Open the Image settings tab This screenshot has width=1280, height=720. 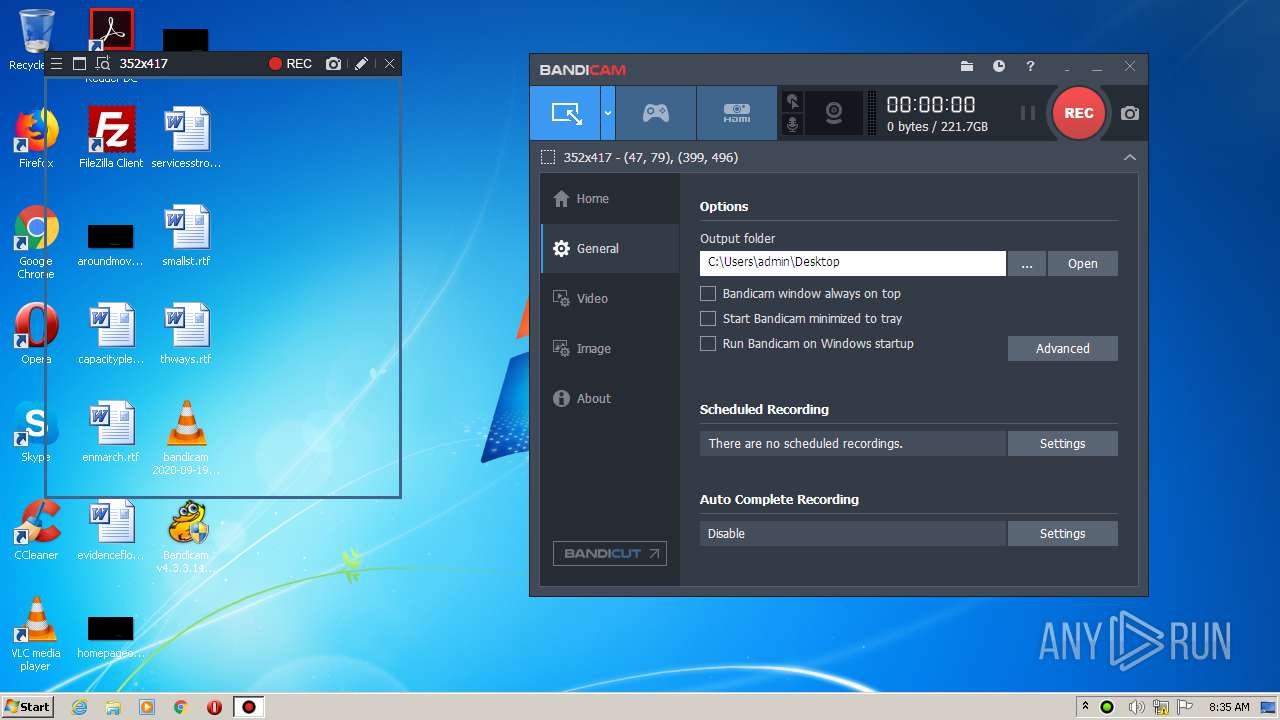[x=610, y=348]
